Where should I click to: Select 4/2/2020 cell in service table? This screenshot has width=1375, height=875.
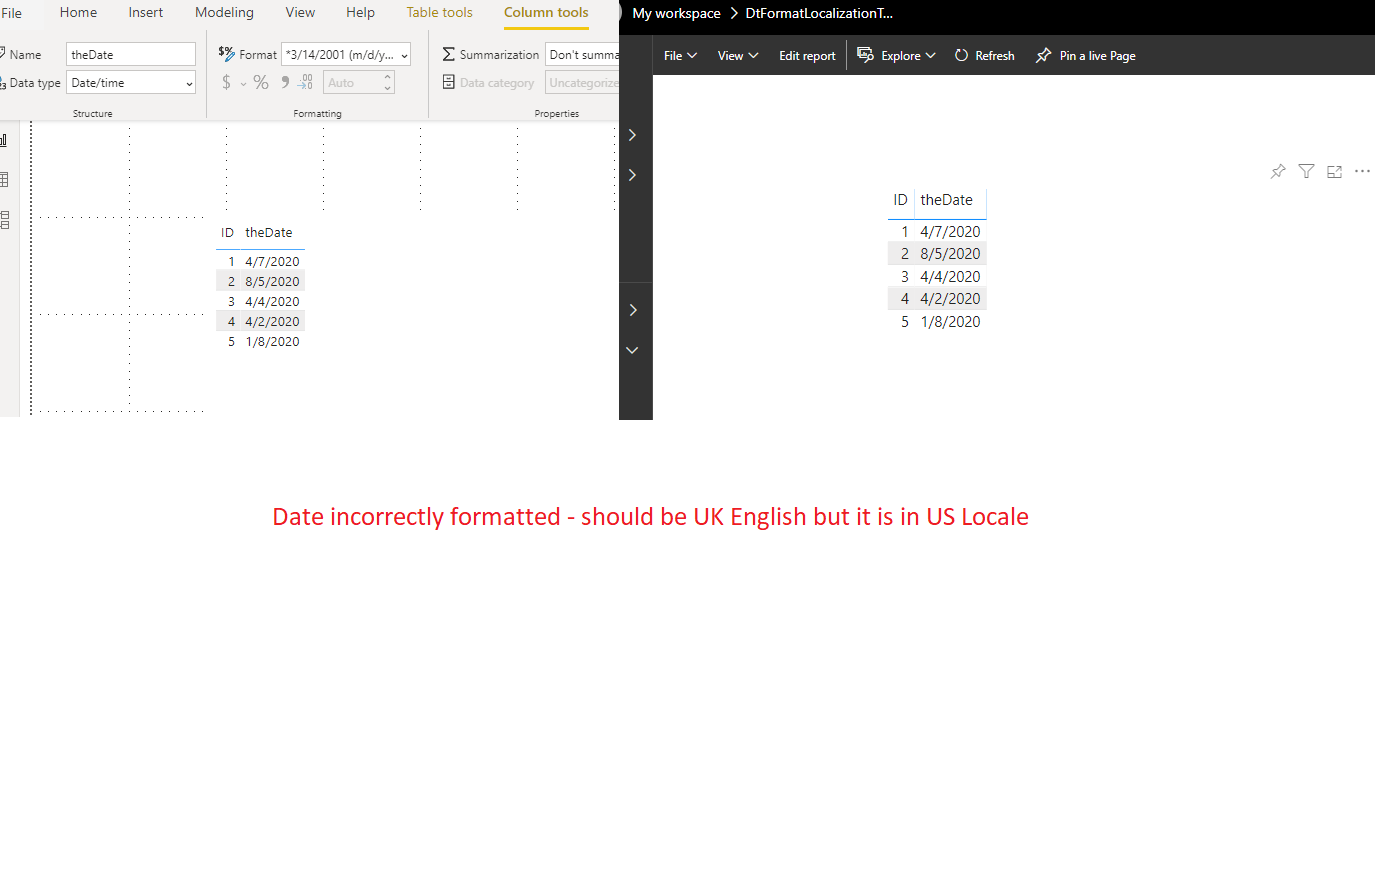pos(950,298)
